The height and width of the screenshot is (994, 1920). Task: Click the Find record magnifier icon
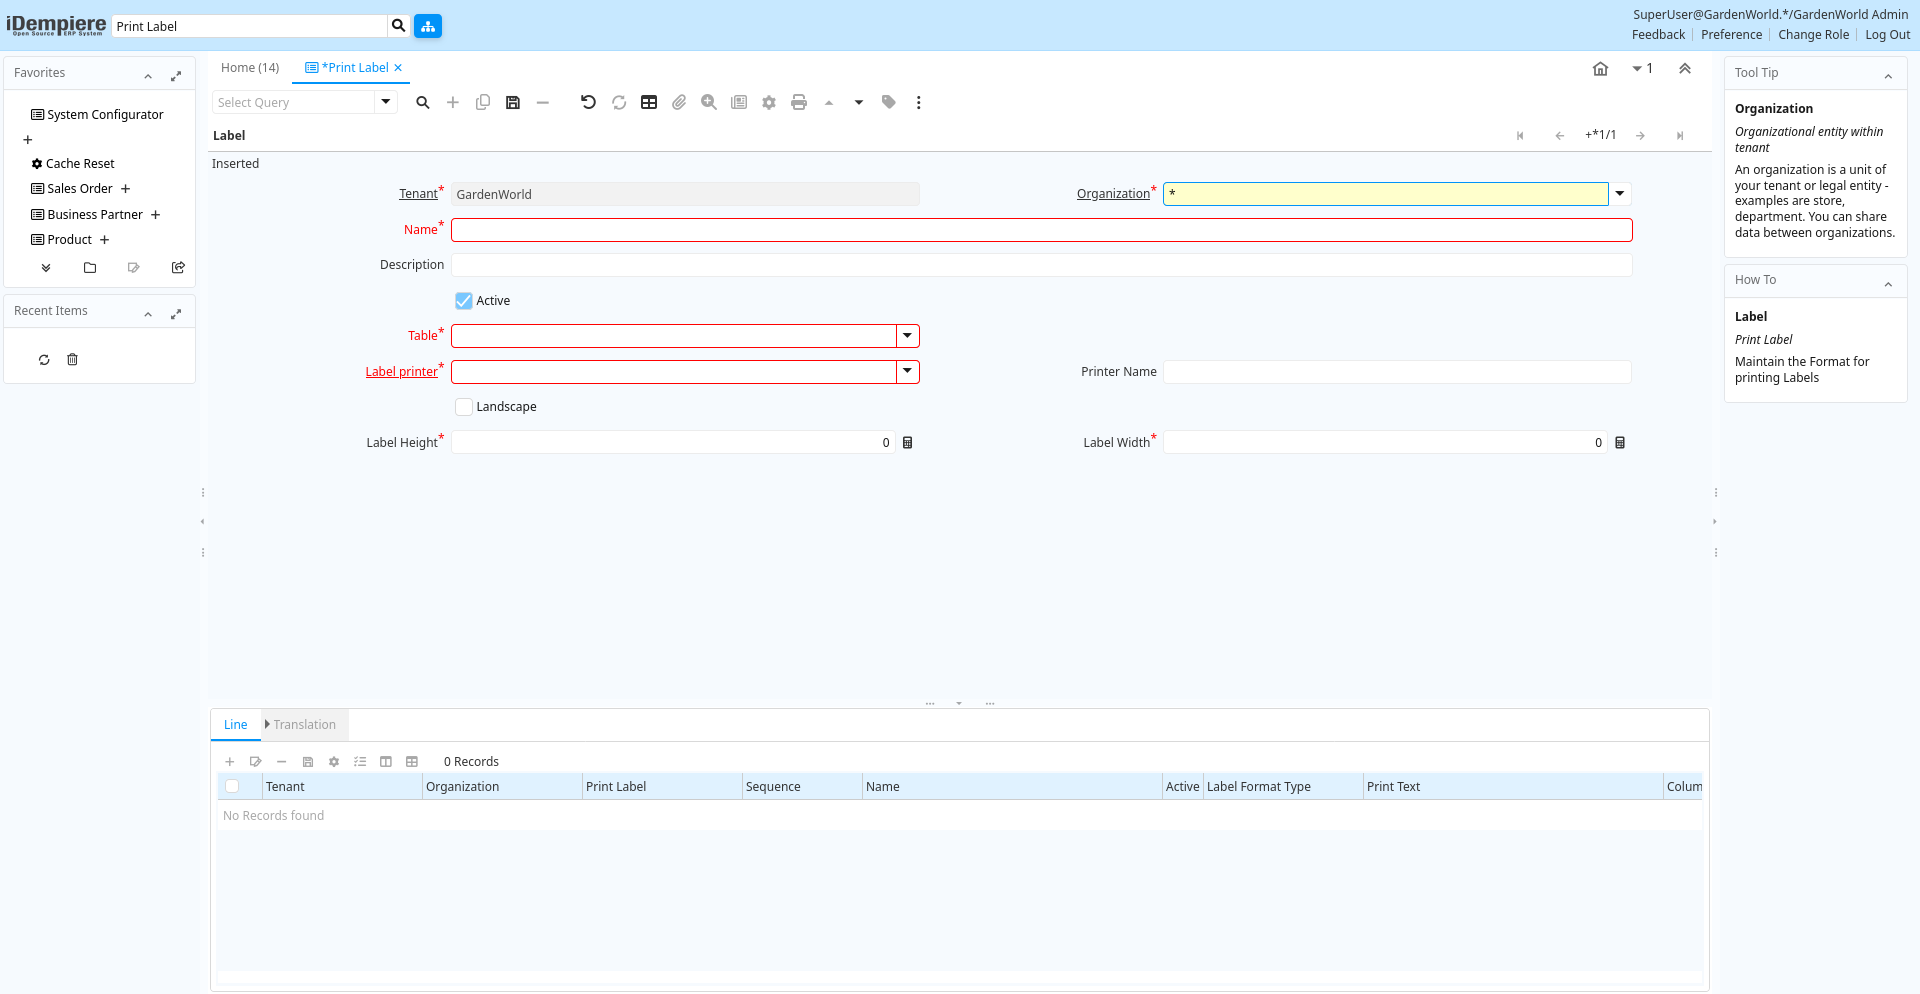[423, 102]
